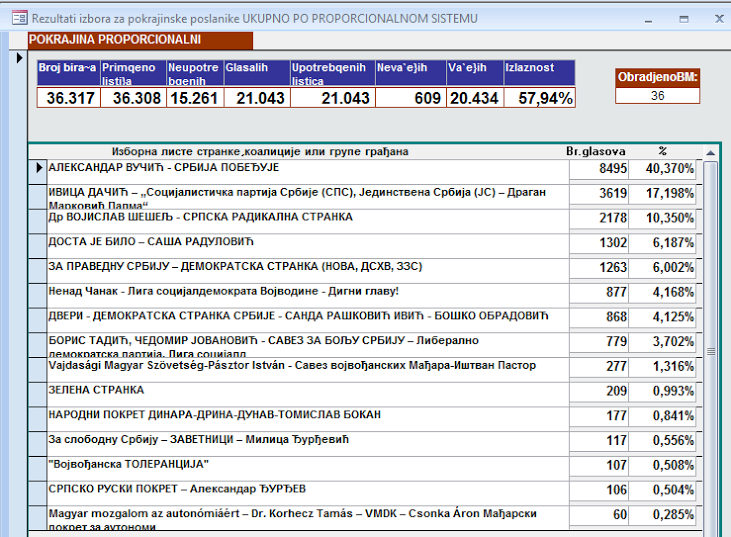731x537 pixels.
Task: Maximize the Rezultati izbora window
Action: (x=684, y=19)
